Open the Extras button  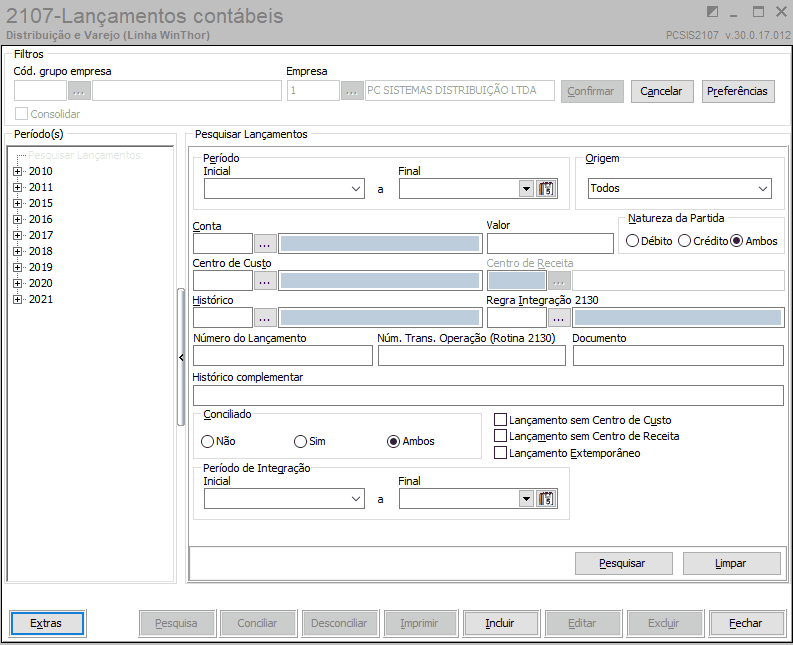pyautogui.click(x=47, y=623)
